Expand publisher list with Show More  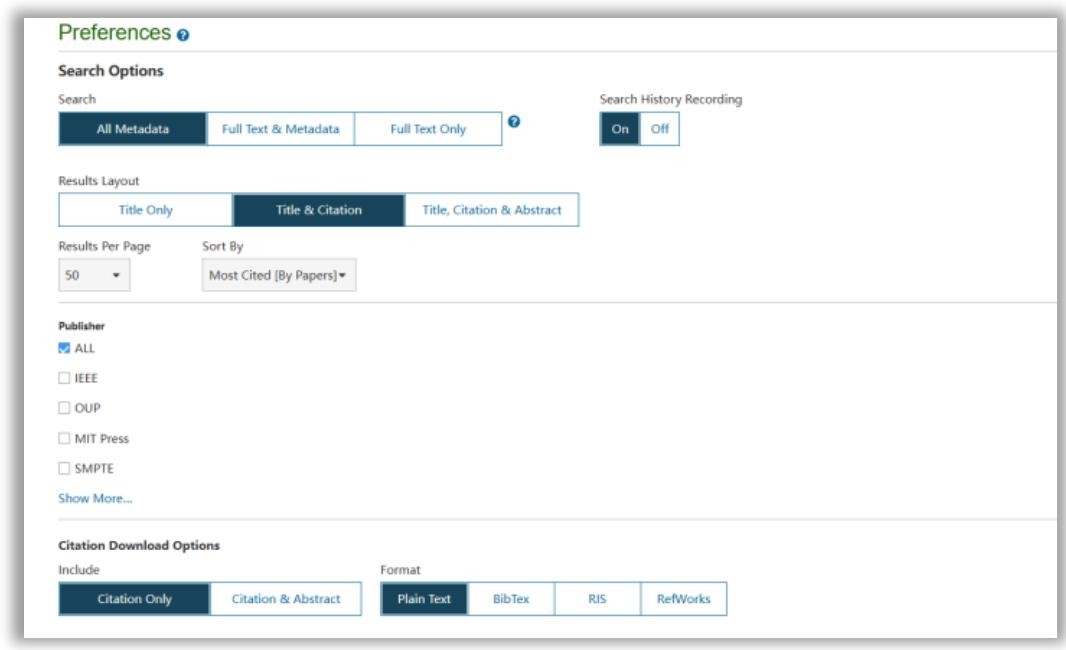point(95,498)
